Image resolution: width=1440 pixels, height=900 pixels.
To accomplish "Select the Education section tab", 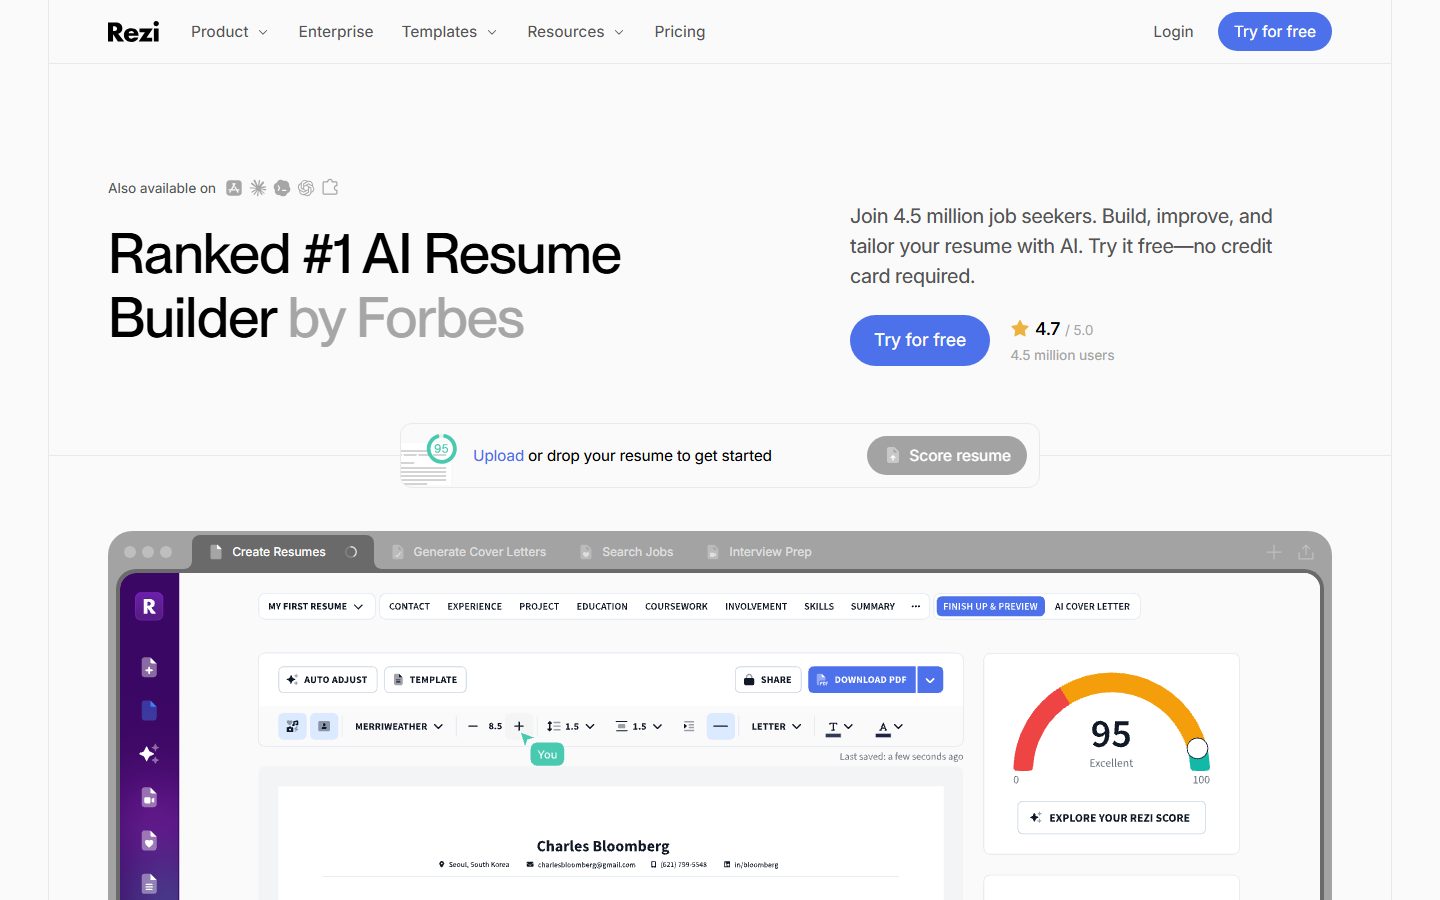I will point(602,607).
